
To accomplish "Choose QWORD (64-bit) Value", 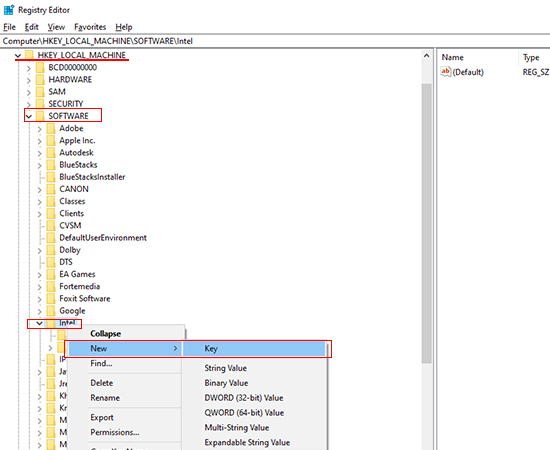I will [x=255, y=413].
